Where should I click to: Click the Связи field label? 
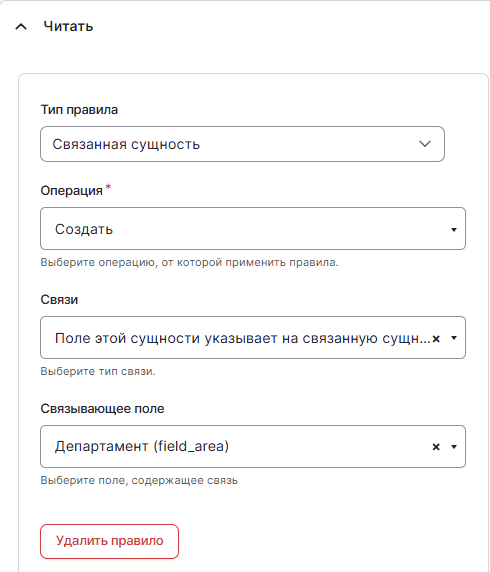click(59, 300)
